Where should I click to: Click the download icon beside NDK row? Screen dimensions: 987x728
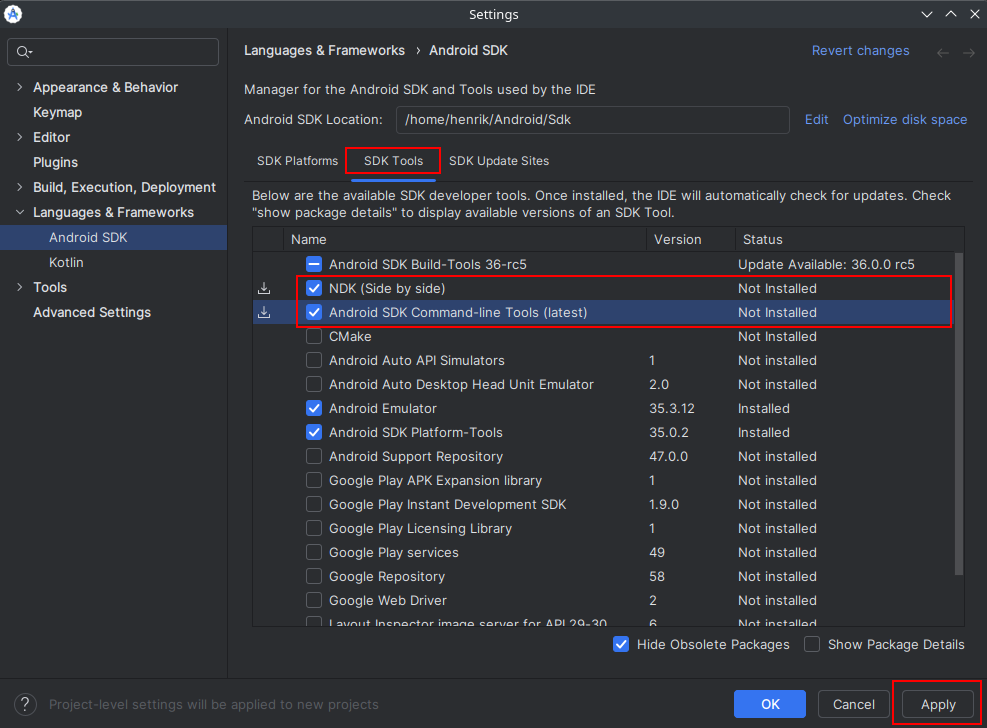tap(264, 288)
